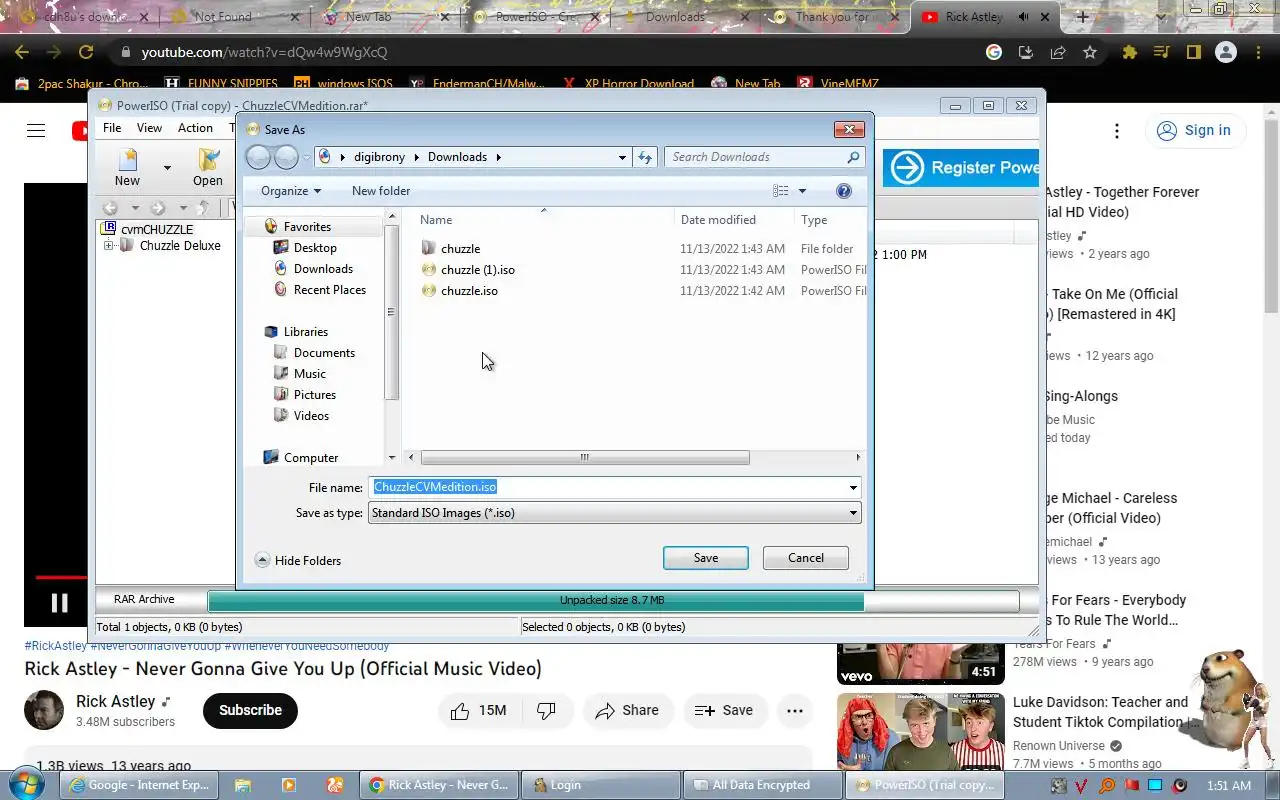The height and width of the screenshot is (800, 1280).
Task: Open the YouTube hamburger menu
Action: coord(36,130)
